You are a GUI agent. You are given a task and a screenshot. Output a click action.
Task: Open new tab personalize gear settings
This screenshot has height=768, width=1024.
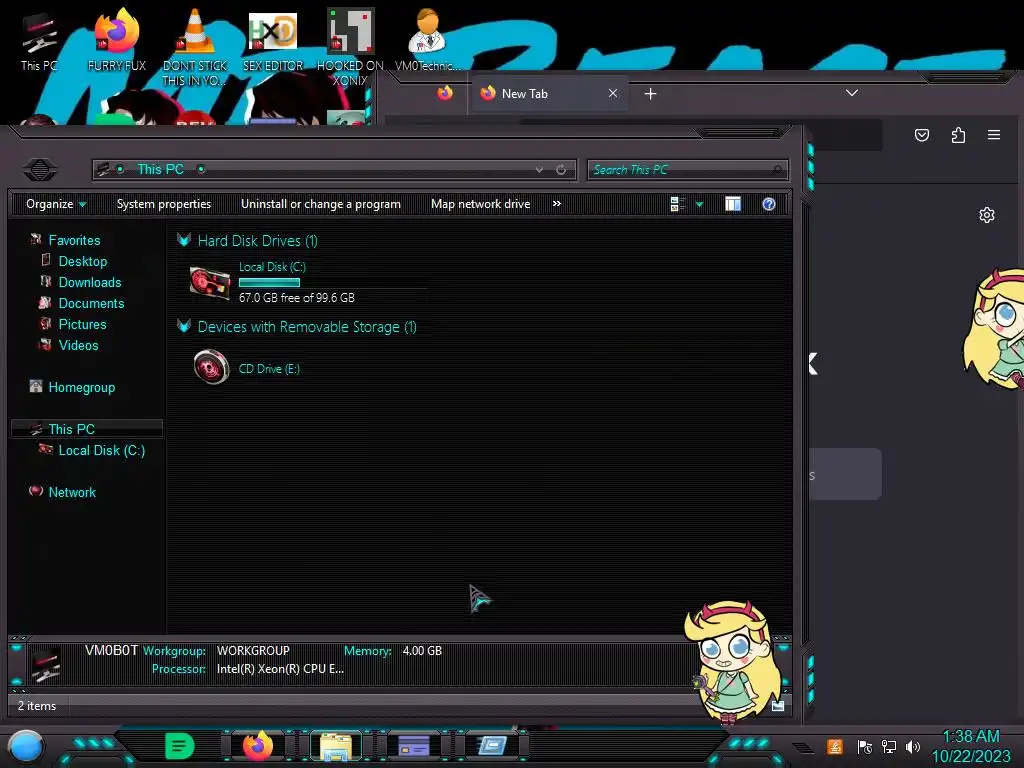[x=987, y=215]
